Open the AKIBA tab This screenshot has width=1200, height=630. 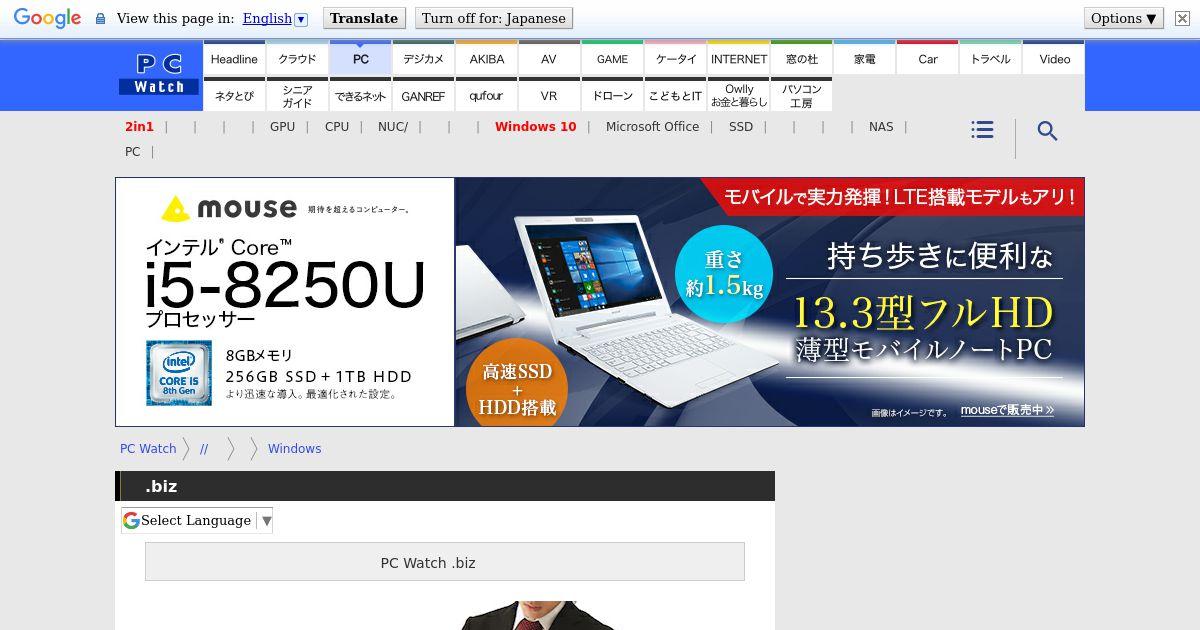pos(486,58)
